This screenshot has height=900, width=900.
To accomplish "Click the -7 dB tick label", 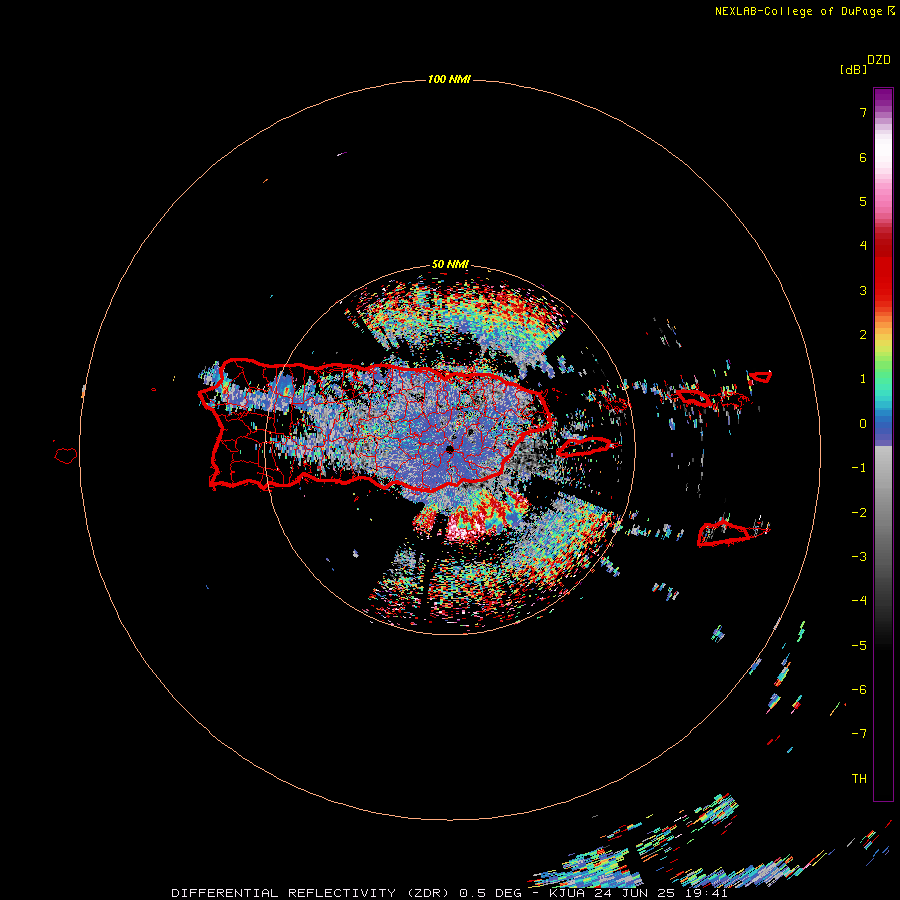I will tap(859, 734).
